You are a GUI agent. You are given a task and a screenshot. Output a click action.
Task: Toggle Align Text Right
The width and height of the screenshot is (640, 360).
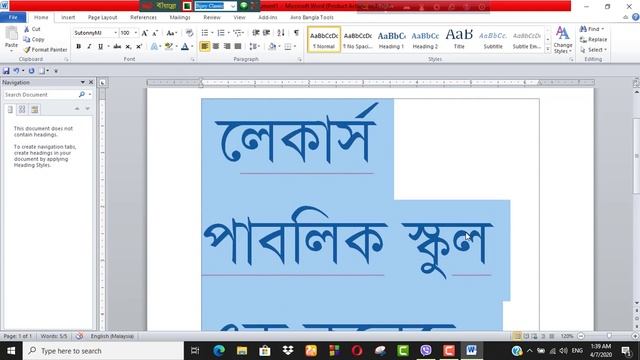(227, 46)
